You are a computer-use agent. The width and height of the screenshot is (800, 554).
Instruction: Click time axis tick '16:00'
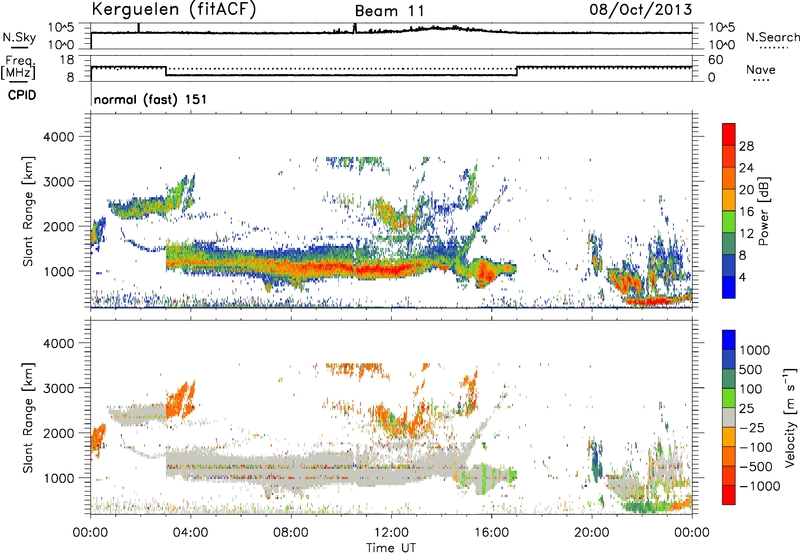(491, 533)
